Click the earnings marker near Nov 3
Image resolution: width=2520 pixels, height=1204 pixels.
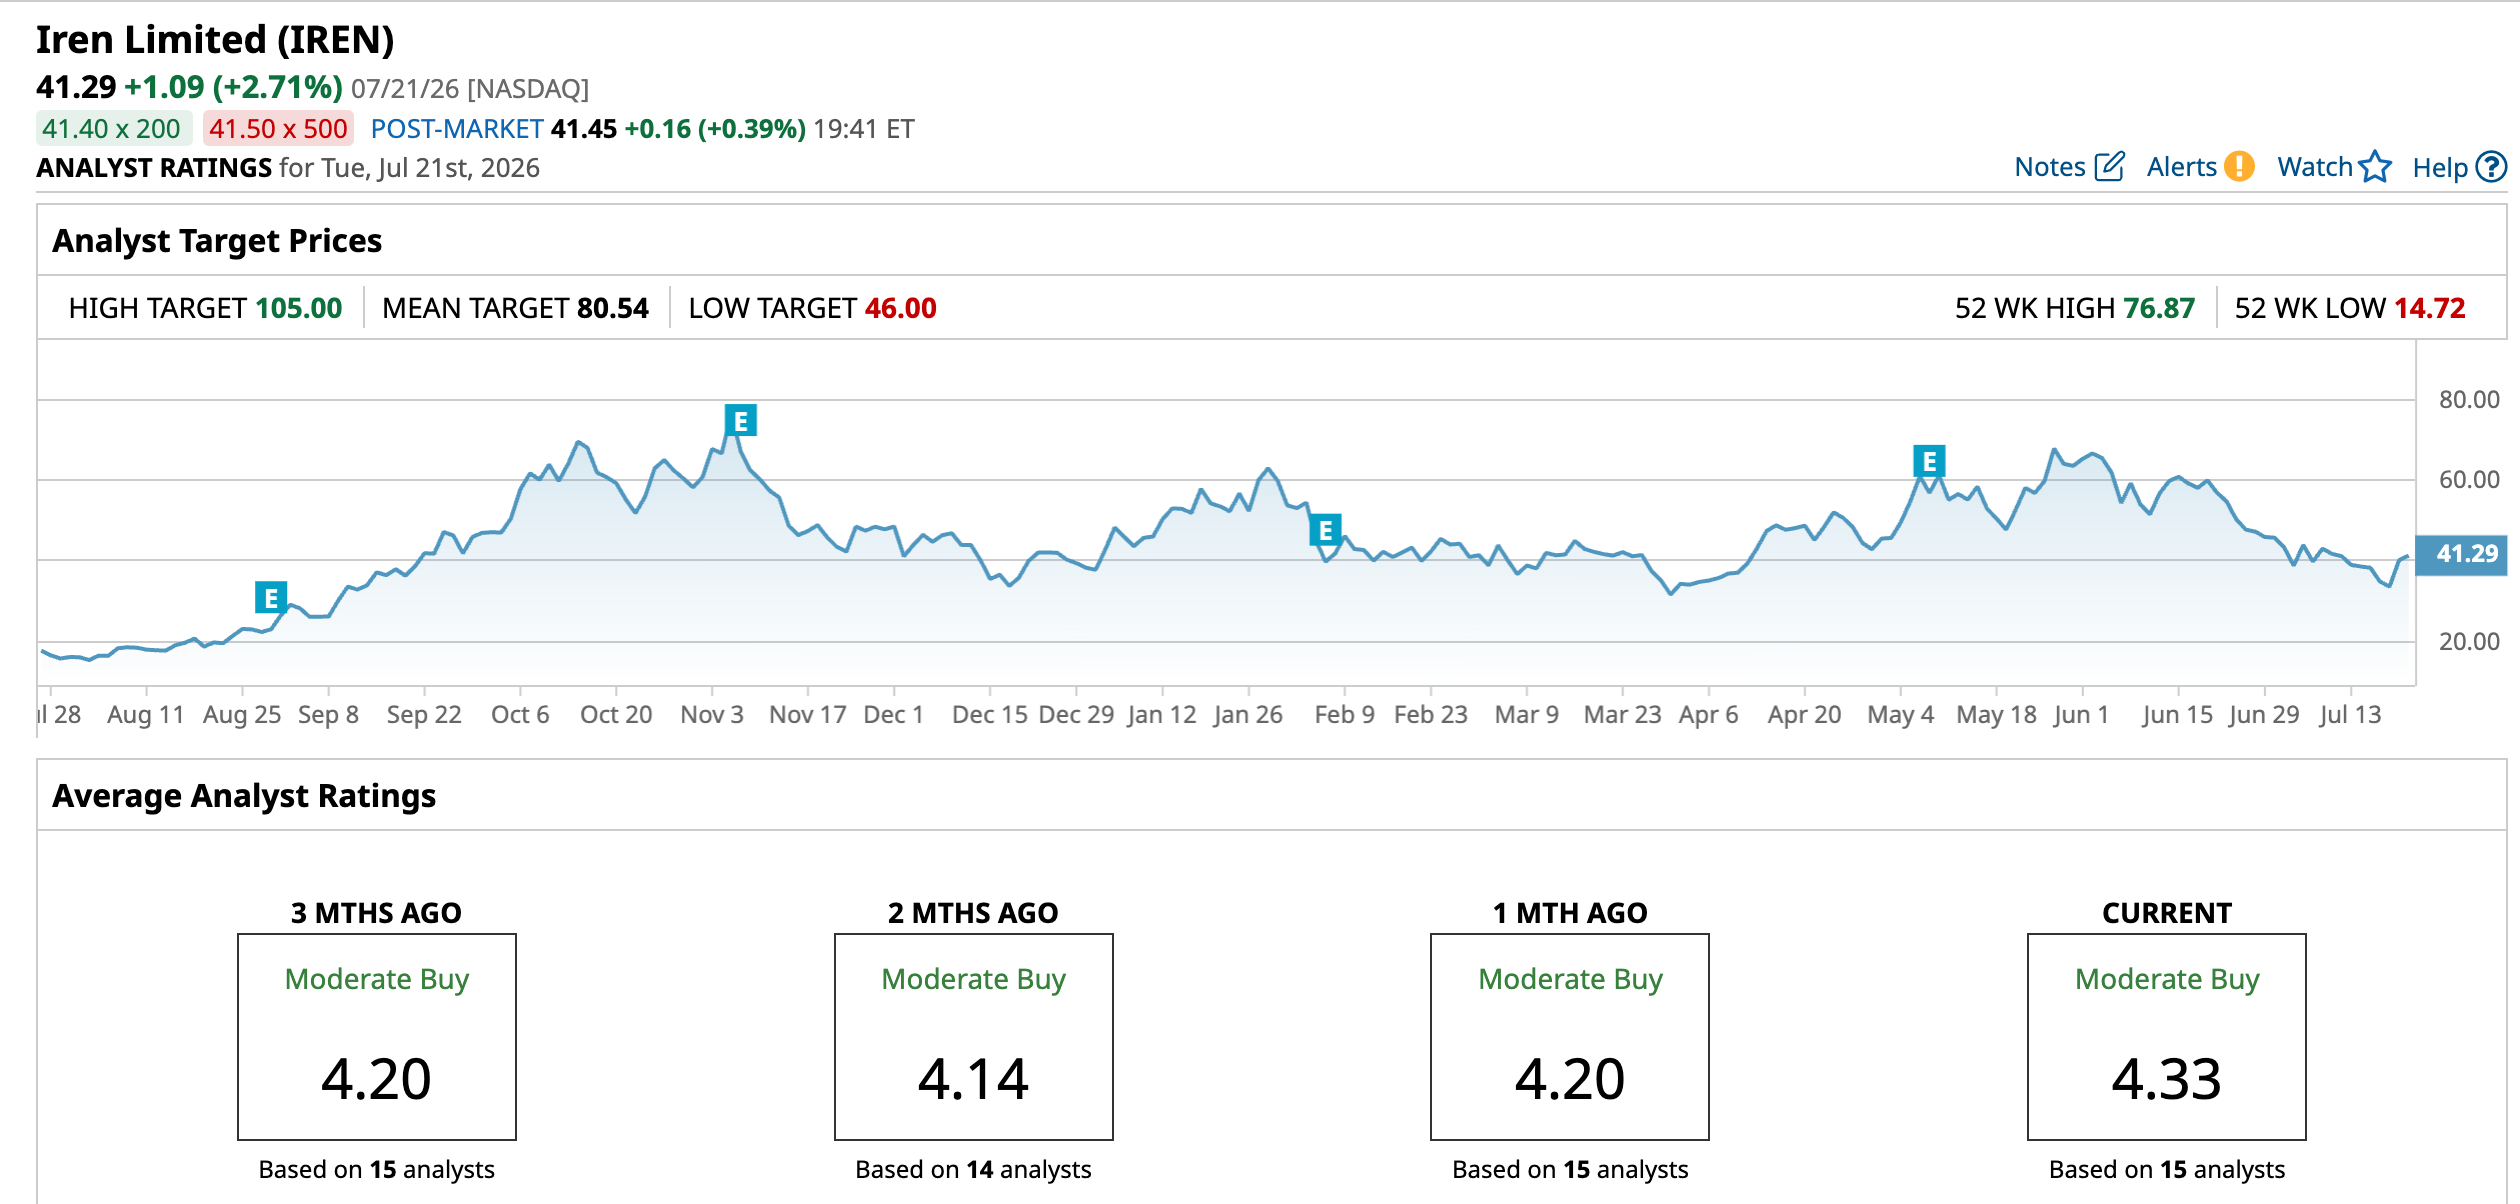point(741,421)
